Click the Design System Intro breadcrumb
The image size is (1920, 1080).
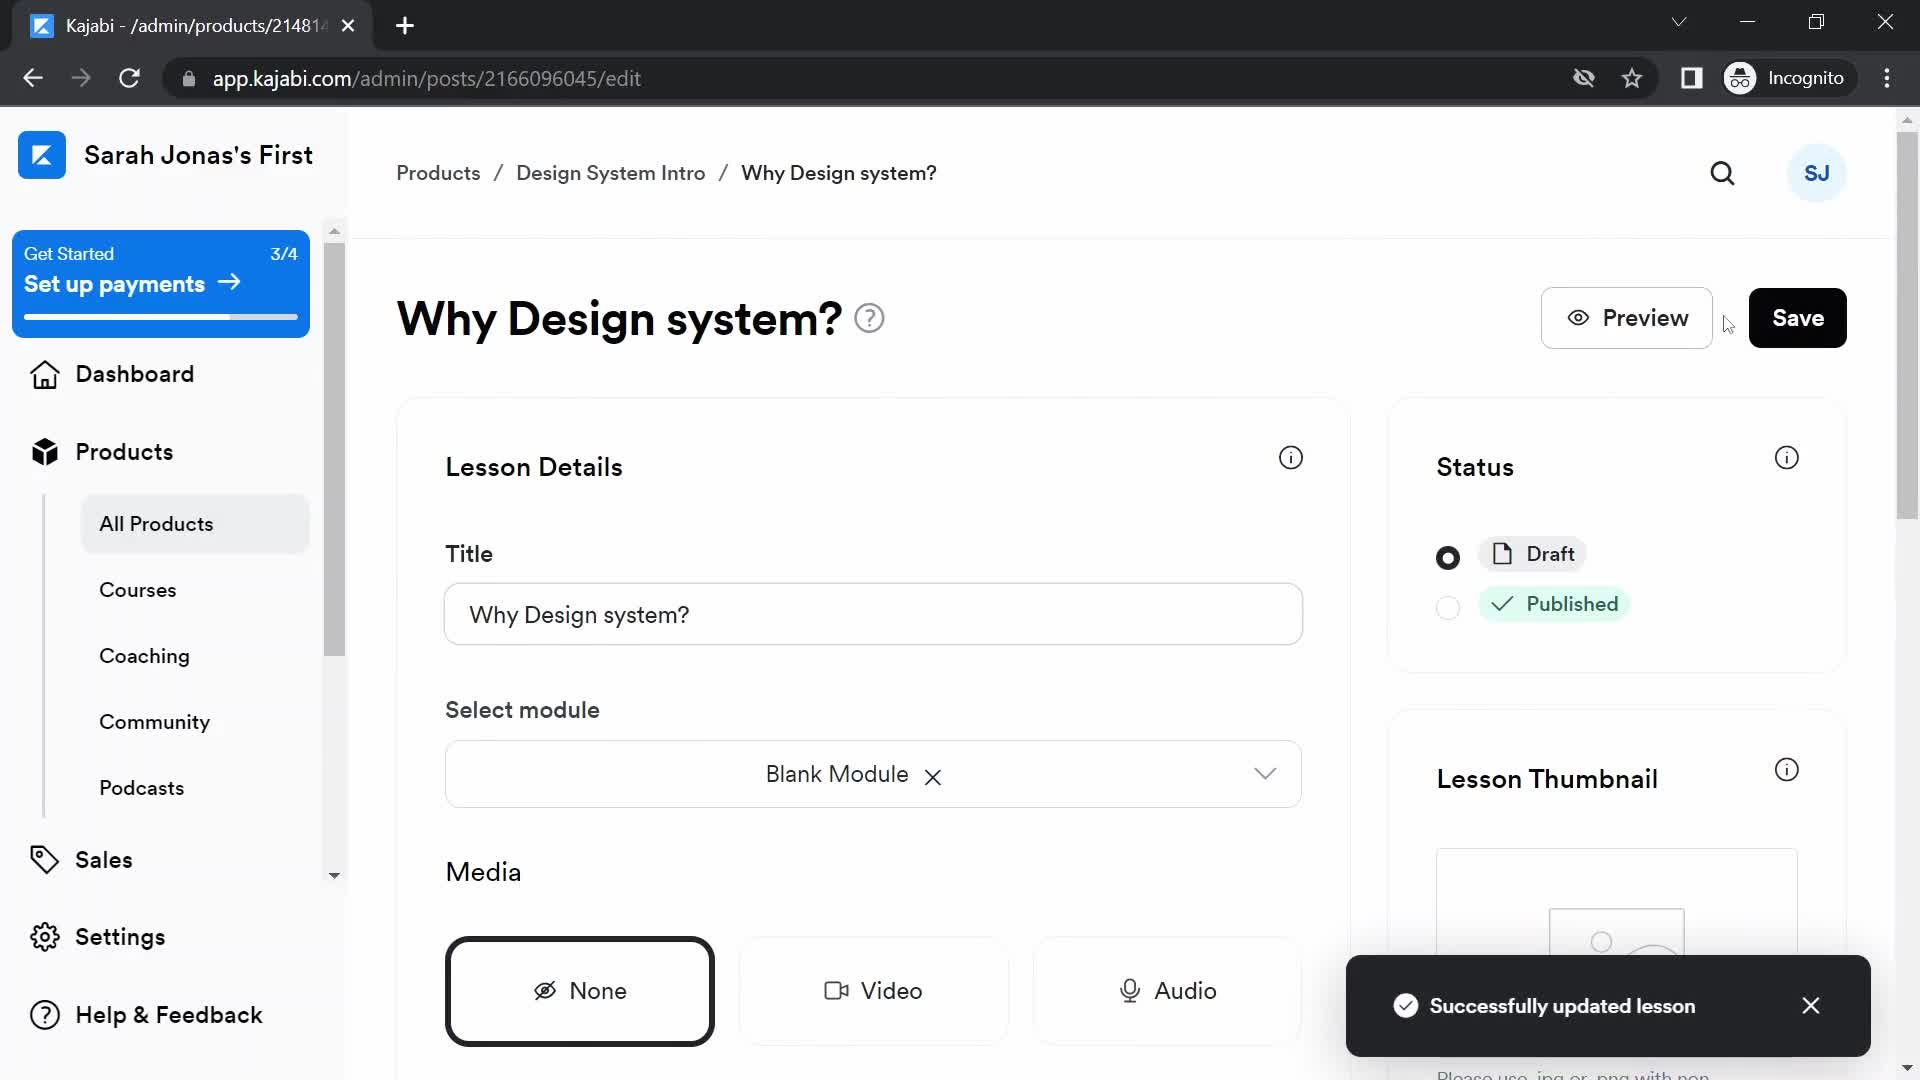(610, 173)
